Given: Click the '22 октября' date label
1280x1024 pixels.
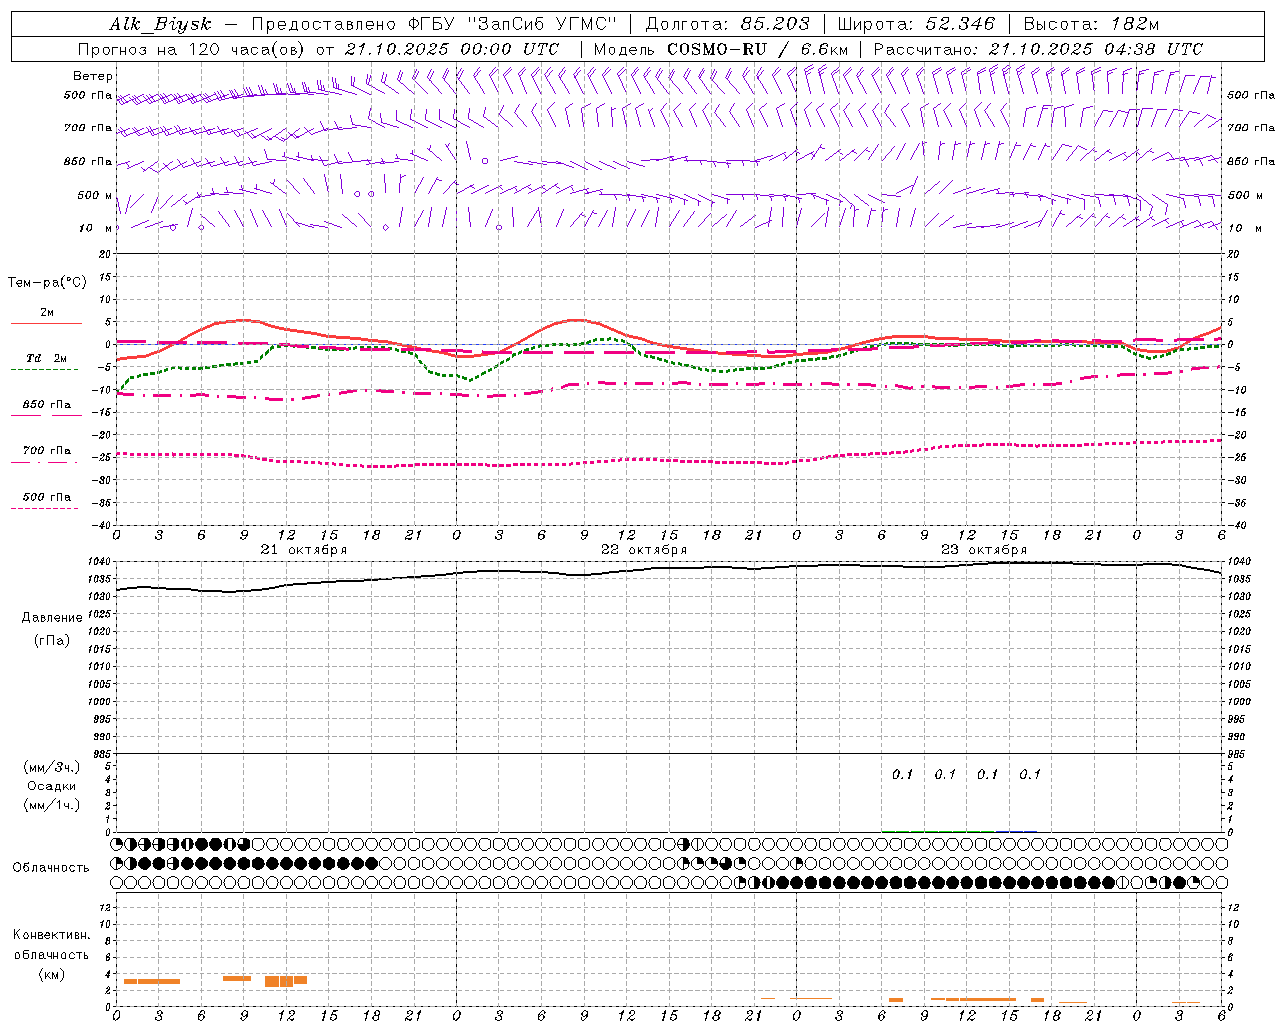Looking at the screenshot, I should coord(644,550).
